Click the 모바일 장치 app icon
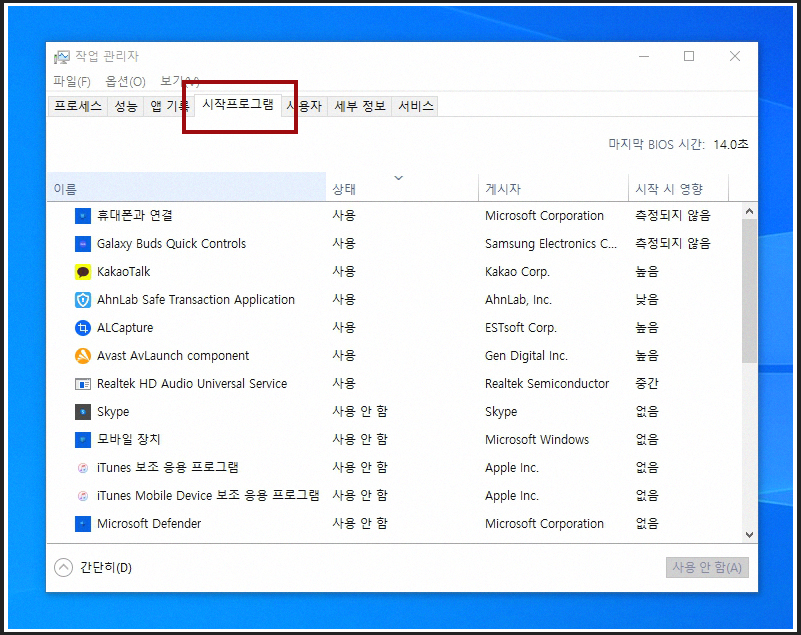This screenshot has height=635, width=801. (x=83, y=439)
